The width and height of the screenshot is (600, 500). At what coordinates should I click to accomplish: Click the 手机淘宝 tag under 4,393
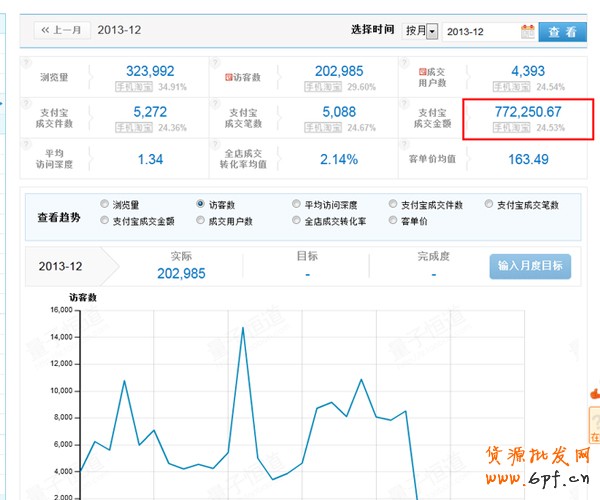coord(512,87)
